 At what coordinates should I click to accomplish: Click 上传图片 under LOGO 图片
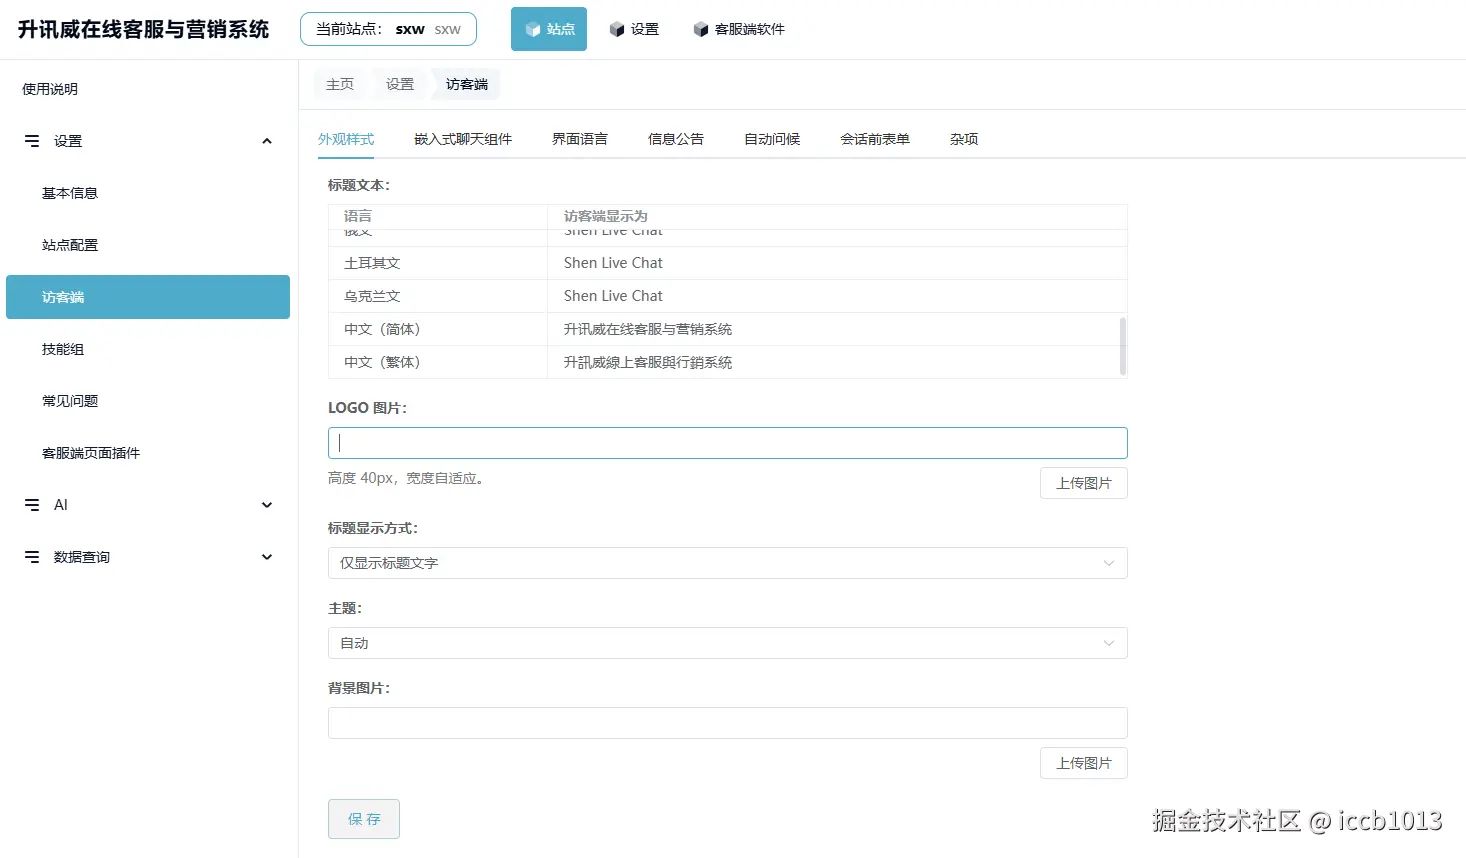1083,482
